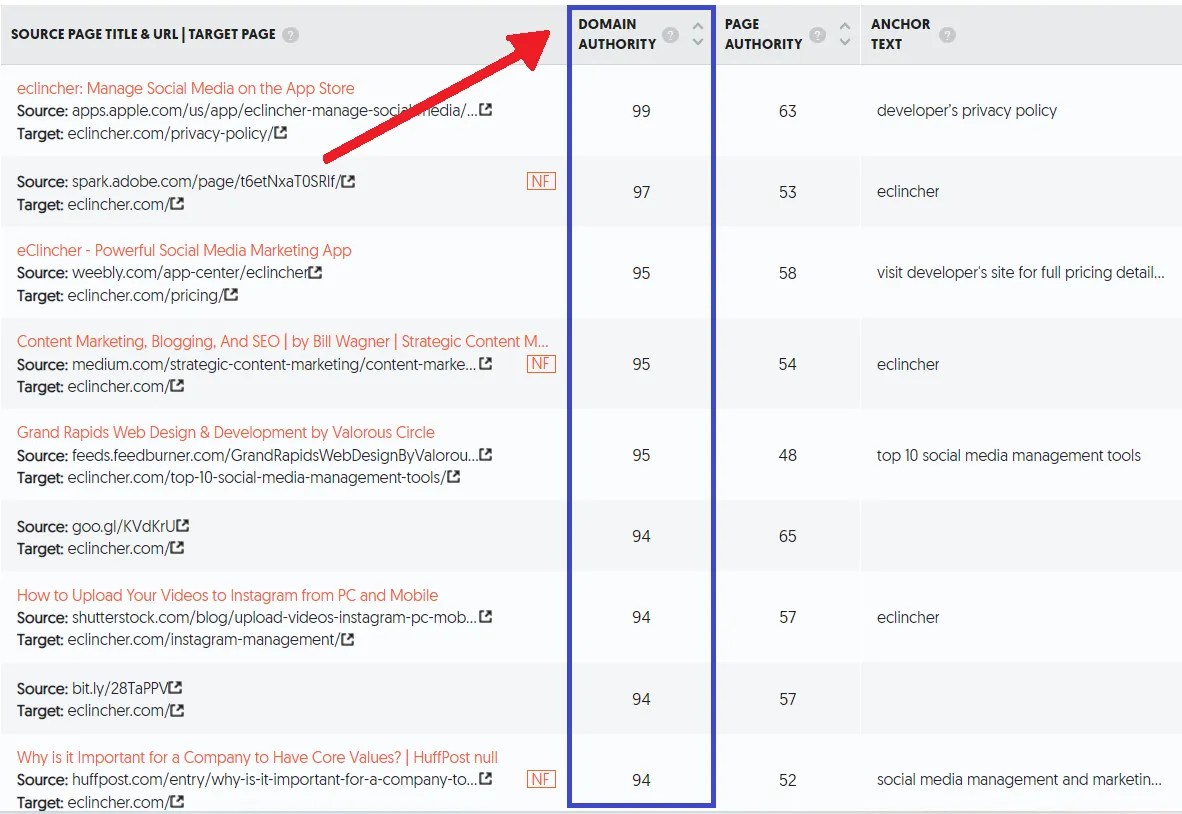Screen dimensions: 1182x814
Task: Open external link icon next to spark.adobe.com source
Action: point(349,181)
